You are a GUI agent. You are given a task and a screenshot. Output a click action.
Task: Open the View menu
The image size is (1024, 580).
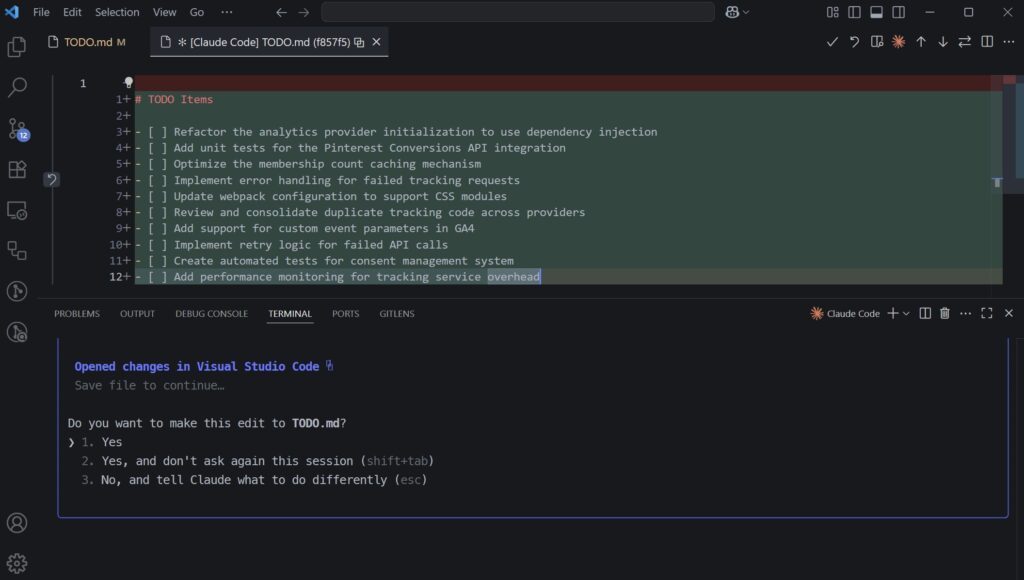click(163, 12)
